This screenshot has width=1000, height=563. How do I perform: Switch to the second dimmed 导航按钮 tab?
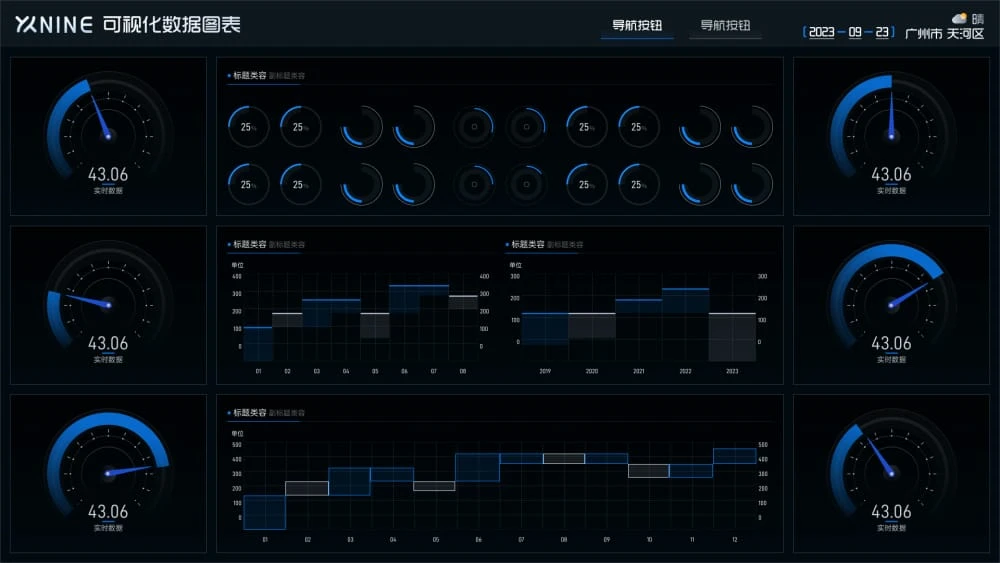(x=725, y=26)
